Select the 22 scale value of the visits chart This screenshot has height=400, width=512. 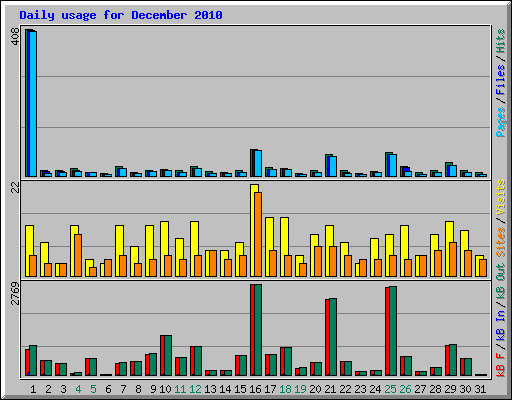pyautogui.click(x=15, y=188)
